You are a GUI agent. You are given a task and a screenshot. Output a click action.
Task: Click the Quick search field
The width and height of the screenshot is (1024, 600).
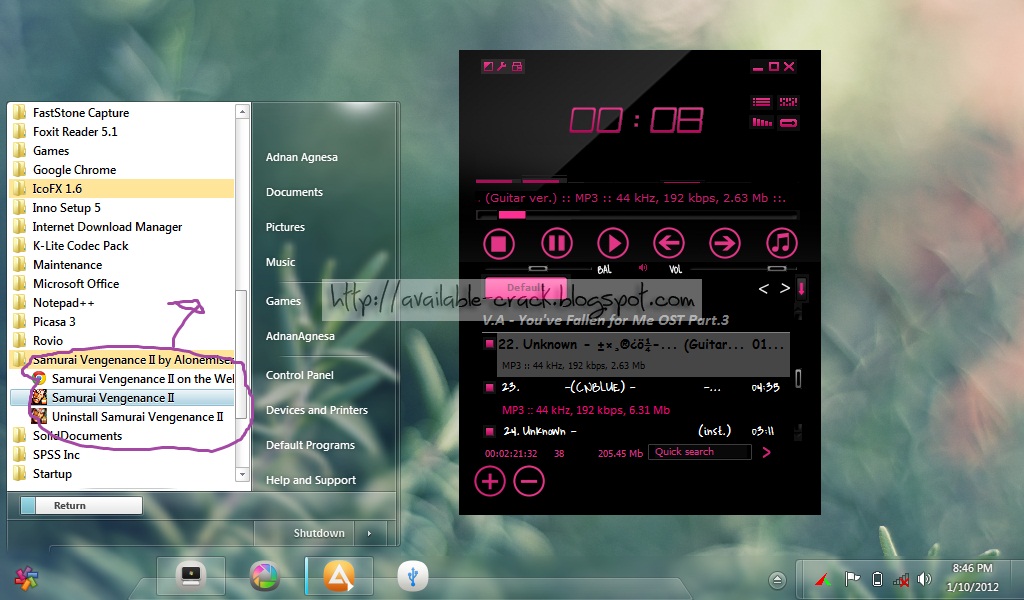coord(699,452)
